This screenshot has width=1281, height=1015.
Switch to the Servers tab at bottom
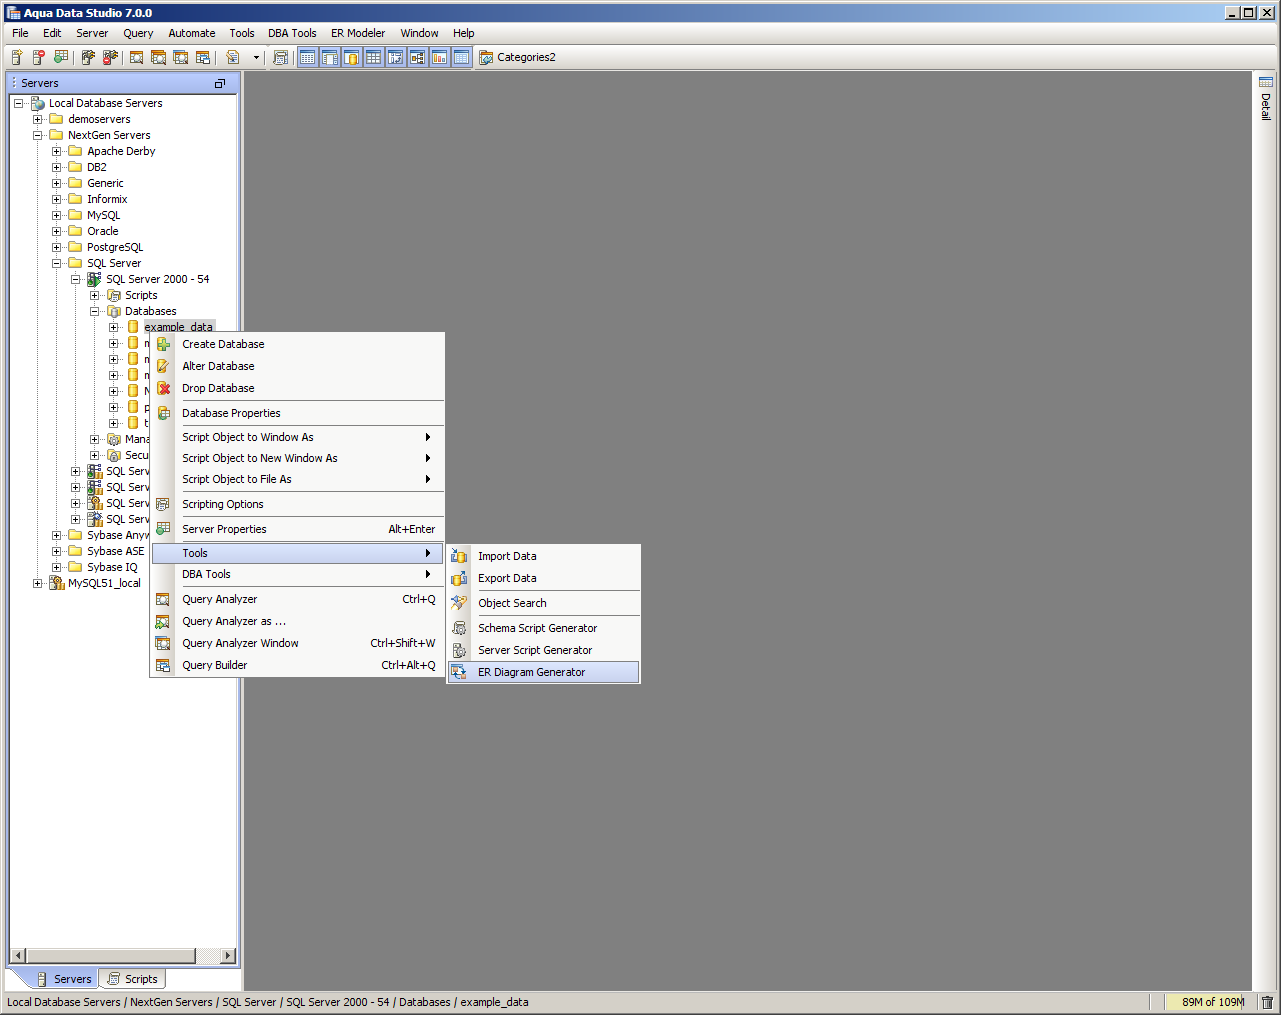click(64, 979)
